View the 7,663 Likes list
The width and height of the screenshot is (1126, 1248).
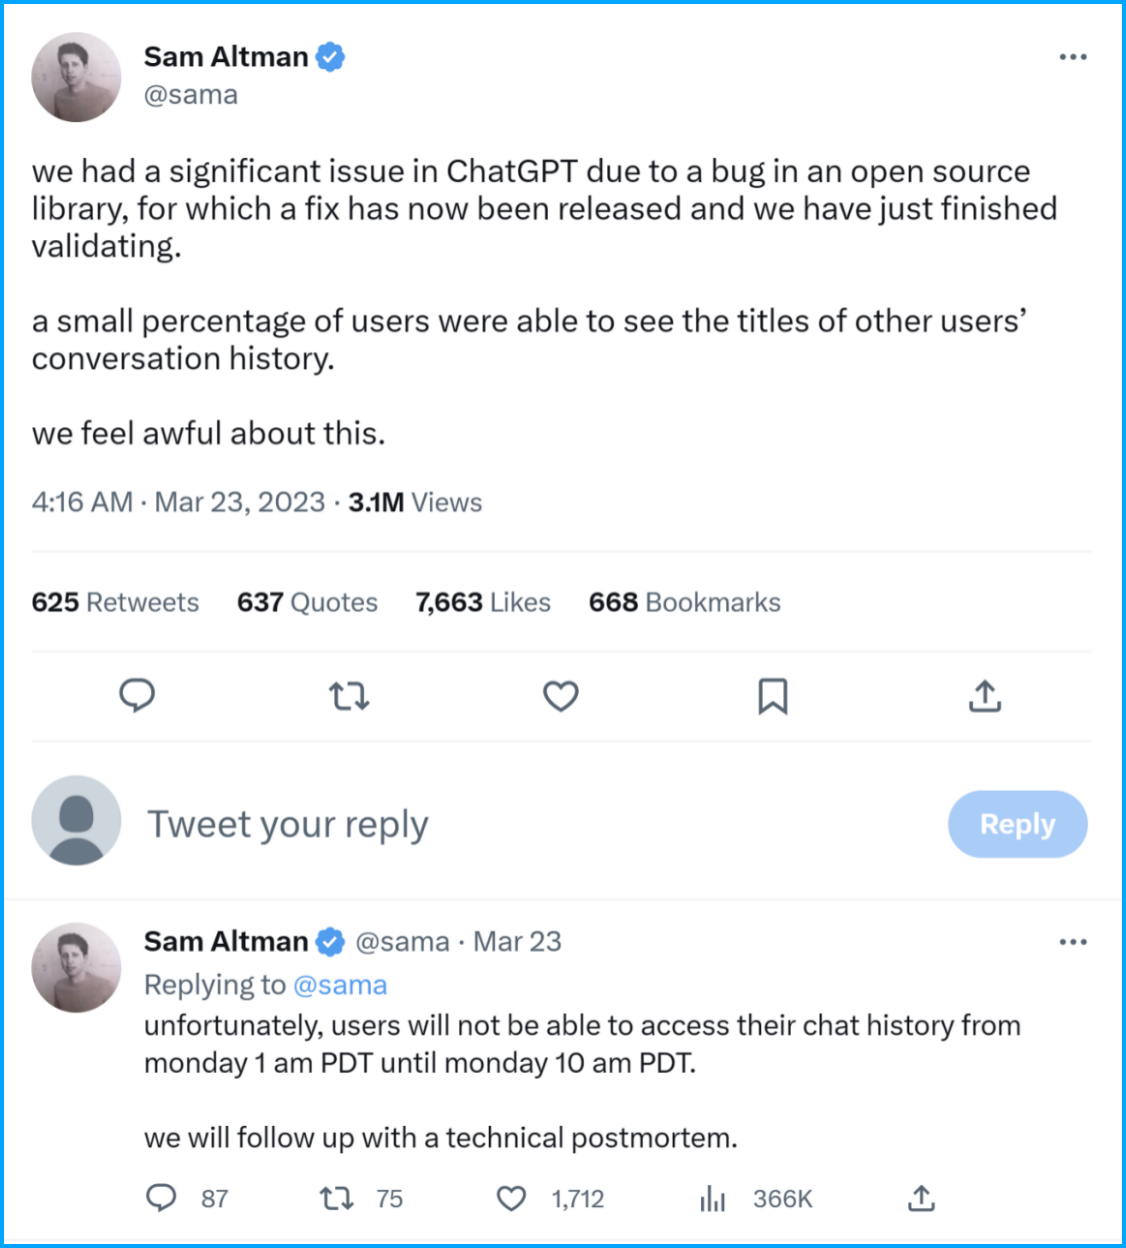pos(483,602)
